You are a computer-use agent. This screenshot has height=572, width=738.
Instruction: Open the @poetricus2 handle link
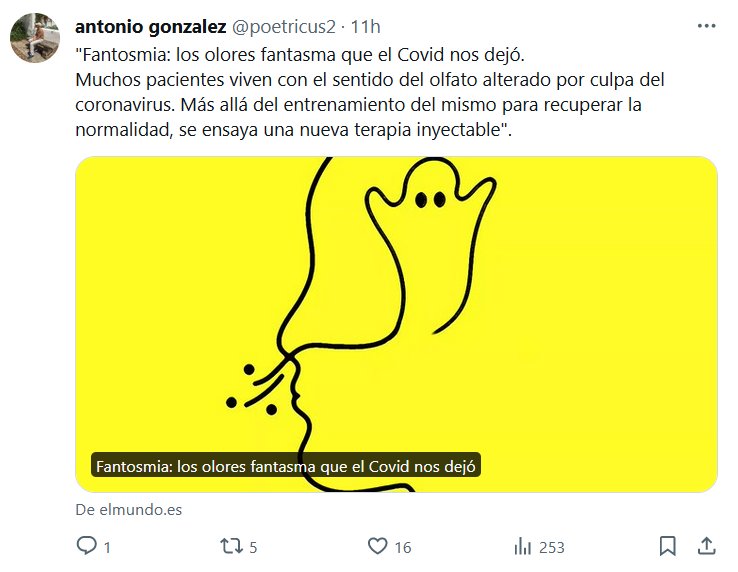(284, 27)
